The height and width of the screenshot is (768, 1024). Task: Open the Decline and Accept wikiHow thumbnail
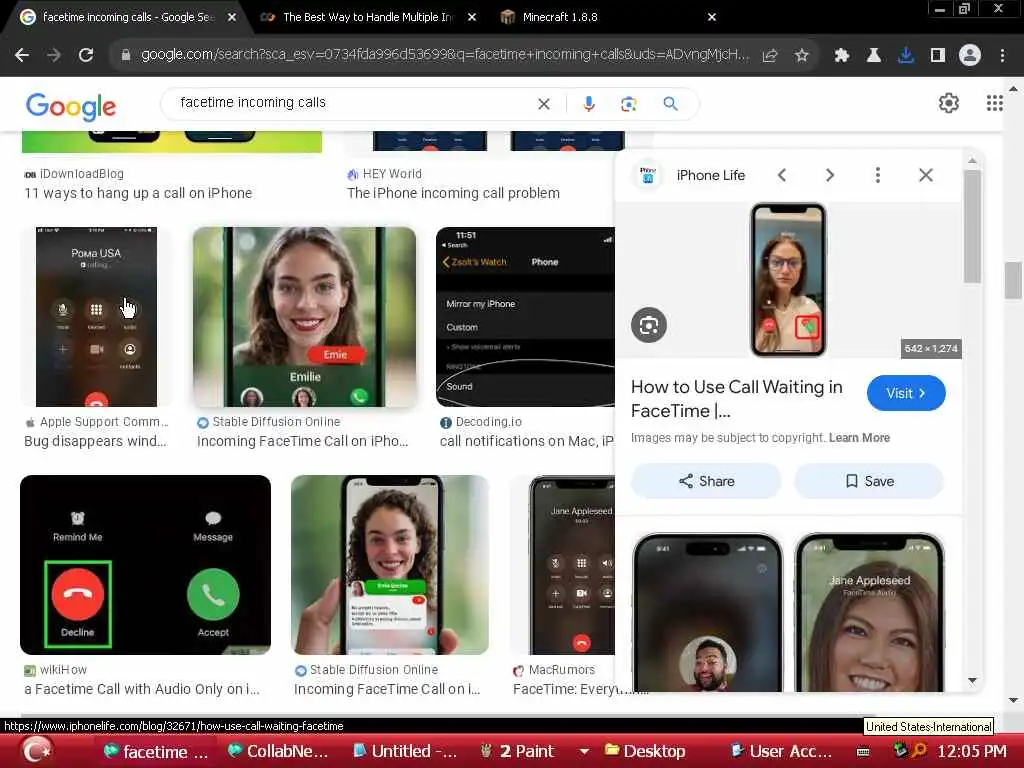[145, 565]
